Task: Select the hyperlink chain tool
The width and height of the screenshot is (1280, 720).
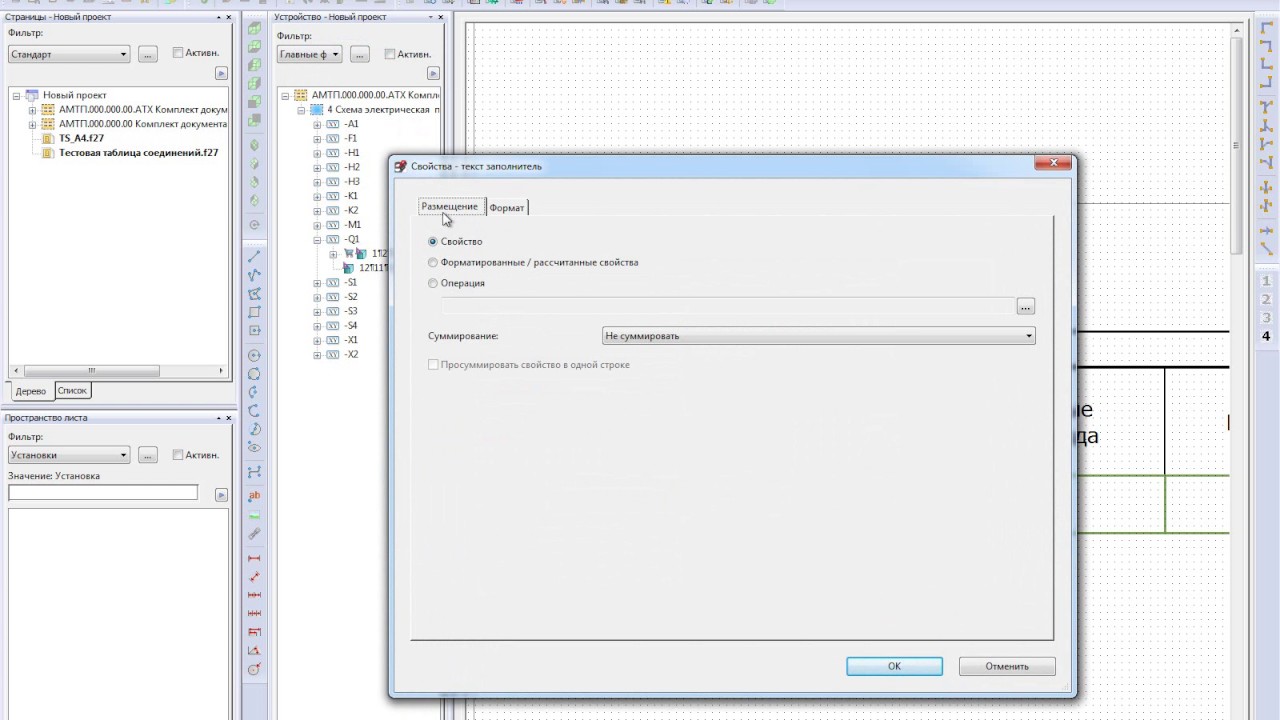Action: [x=254, y=534]
